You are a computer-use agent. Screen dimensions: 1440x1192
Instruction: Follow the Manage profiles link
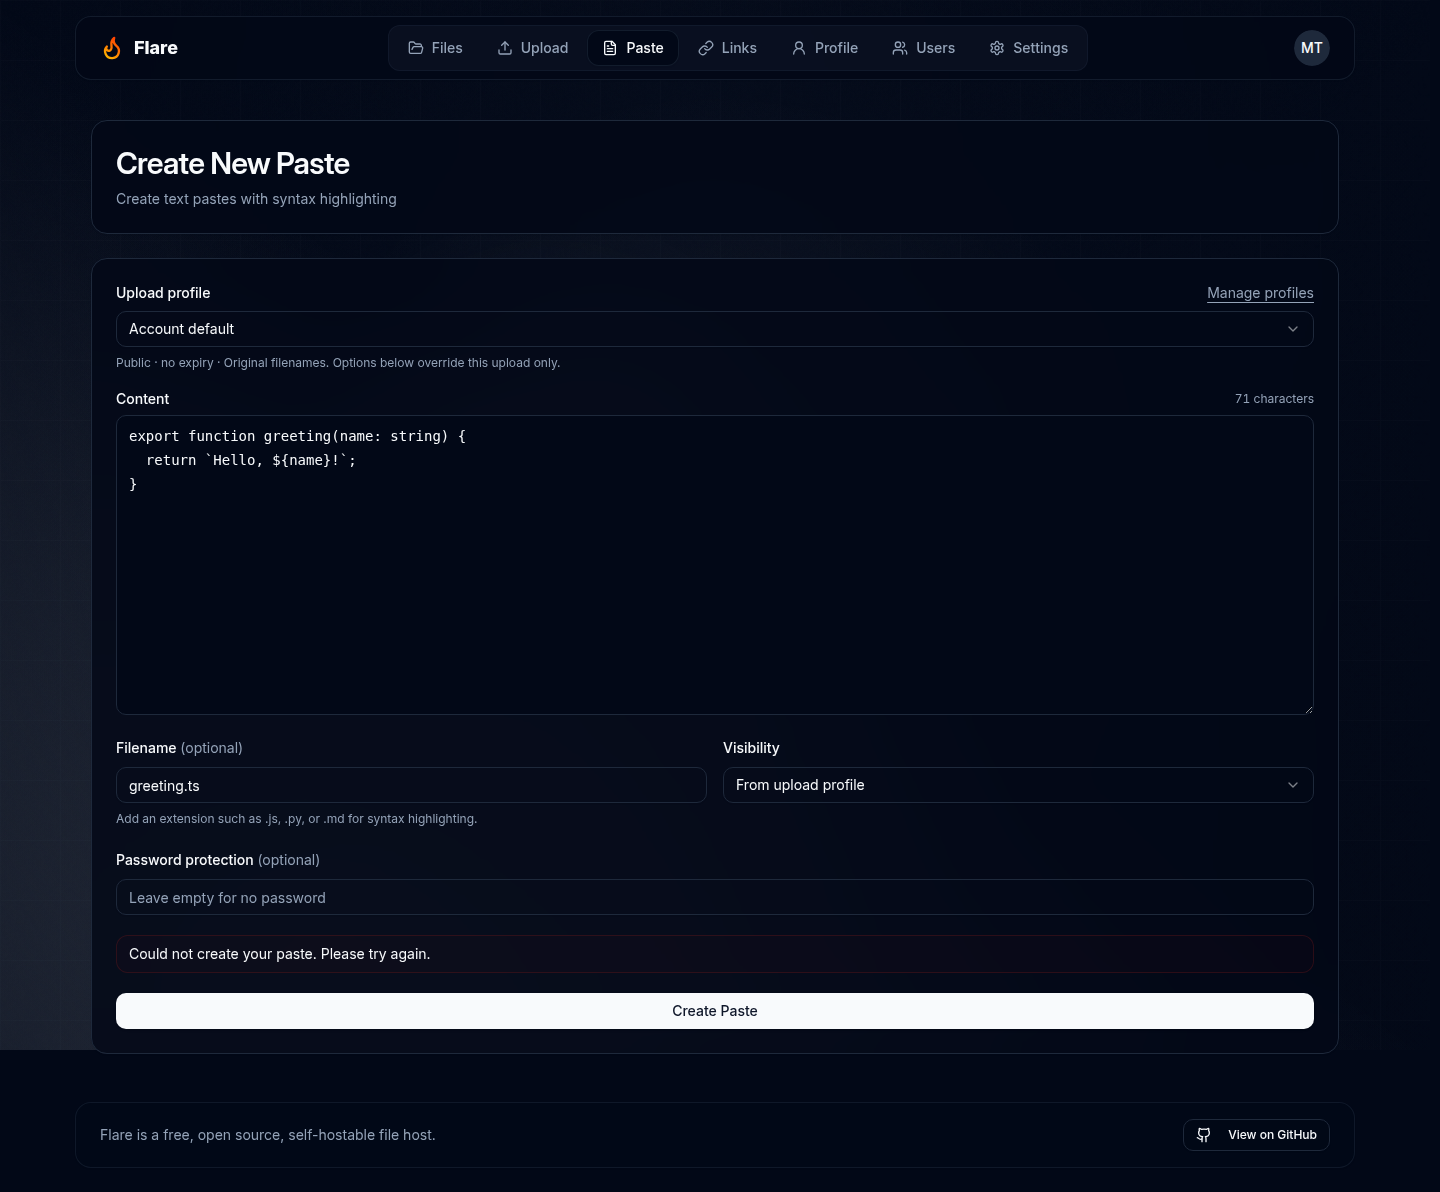point(1260,293)
